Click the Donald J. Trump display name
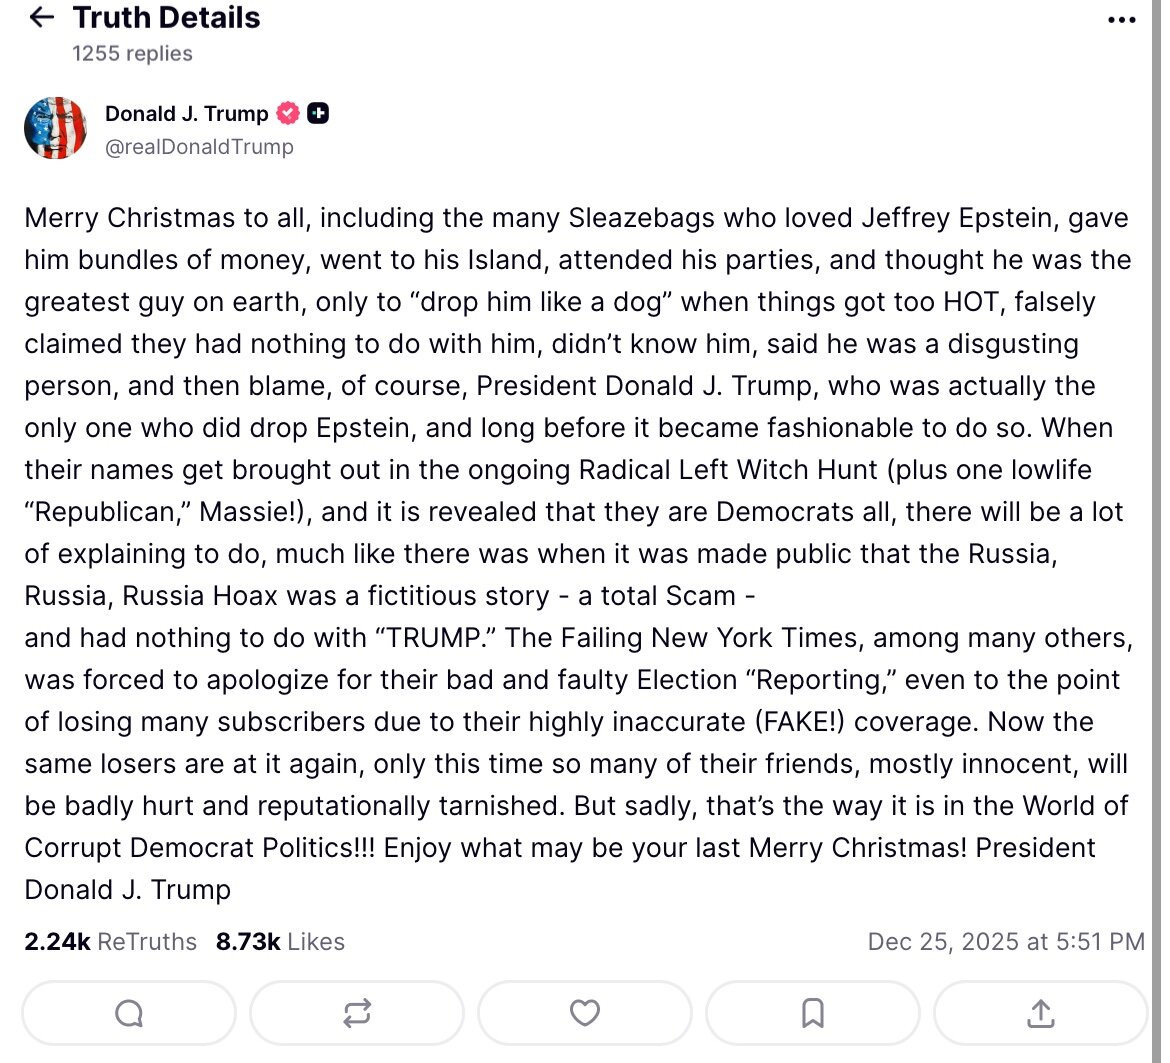Image resolution: width=1170 pixels, height=1063 pixels. tap(187, 114)
